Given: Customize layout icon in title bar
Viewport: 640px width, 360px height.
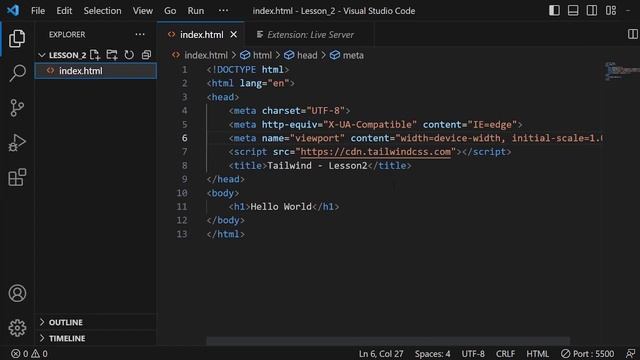Looking at the screenshot, I should [x=611, y=10].
